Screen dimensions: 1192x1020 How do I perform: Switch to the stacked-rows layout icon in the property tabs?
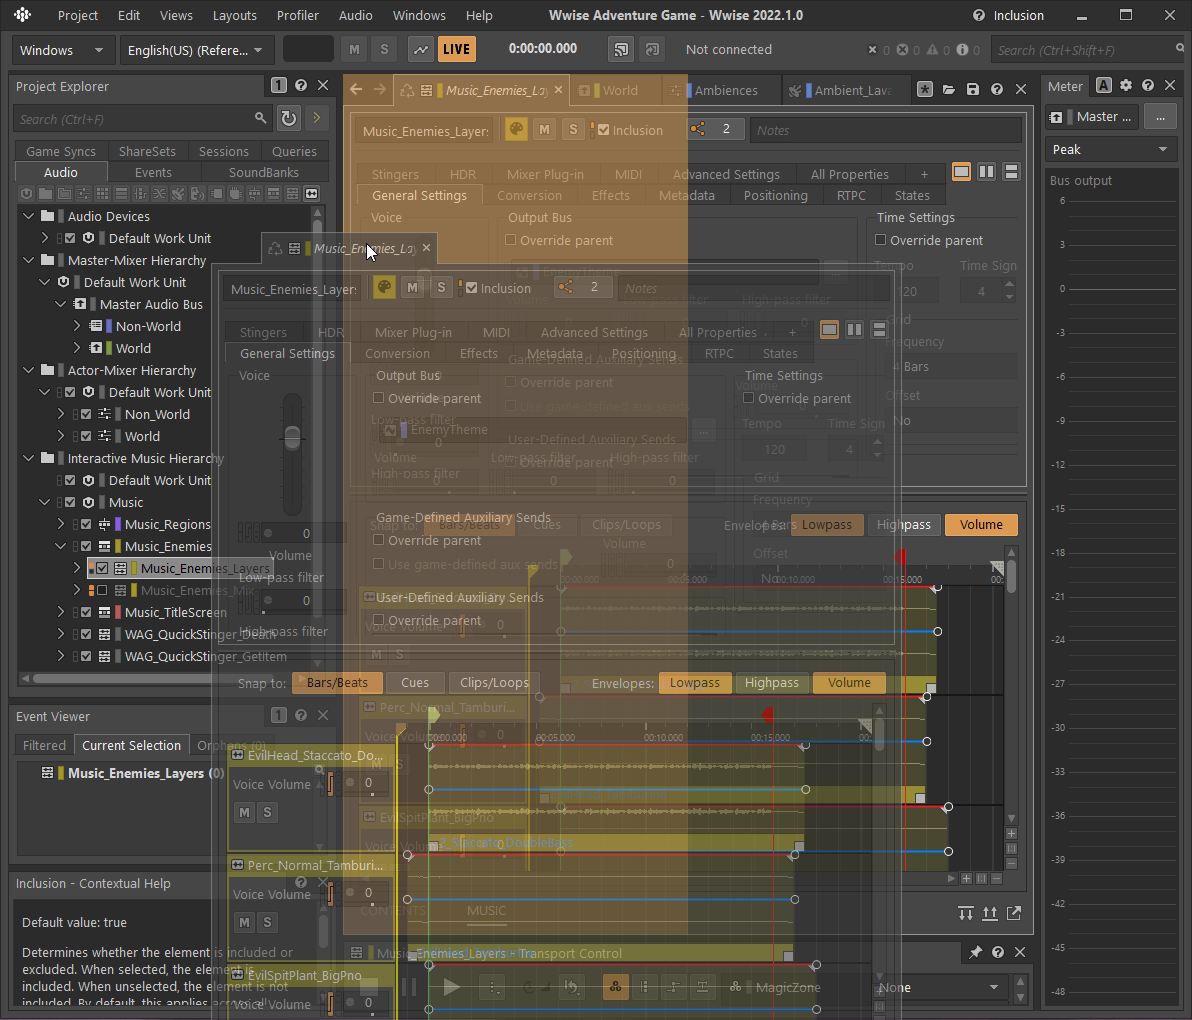coord(1011,172)
